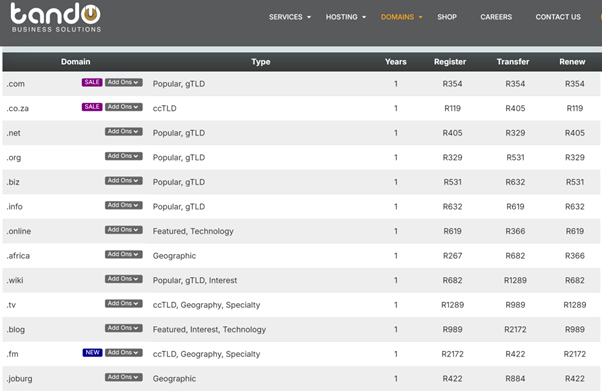Click the .africa register price R267
Viewport: 602px width, 392px height.
[x=452, y=256]
